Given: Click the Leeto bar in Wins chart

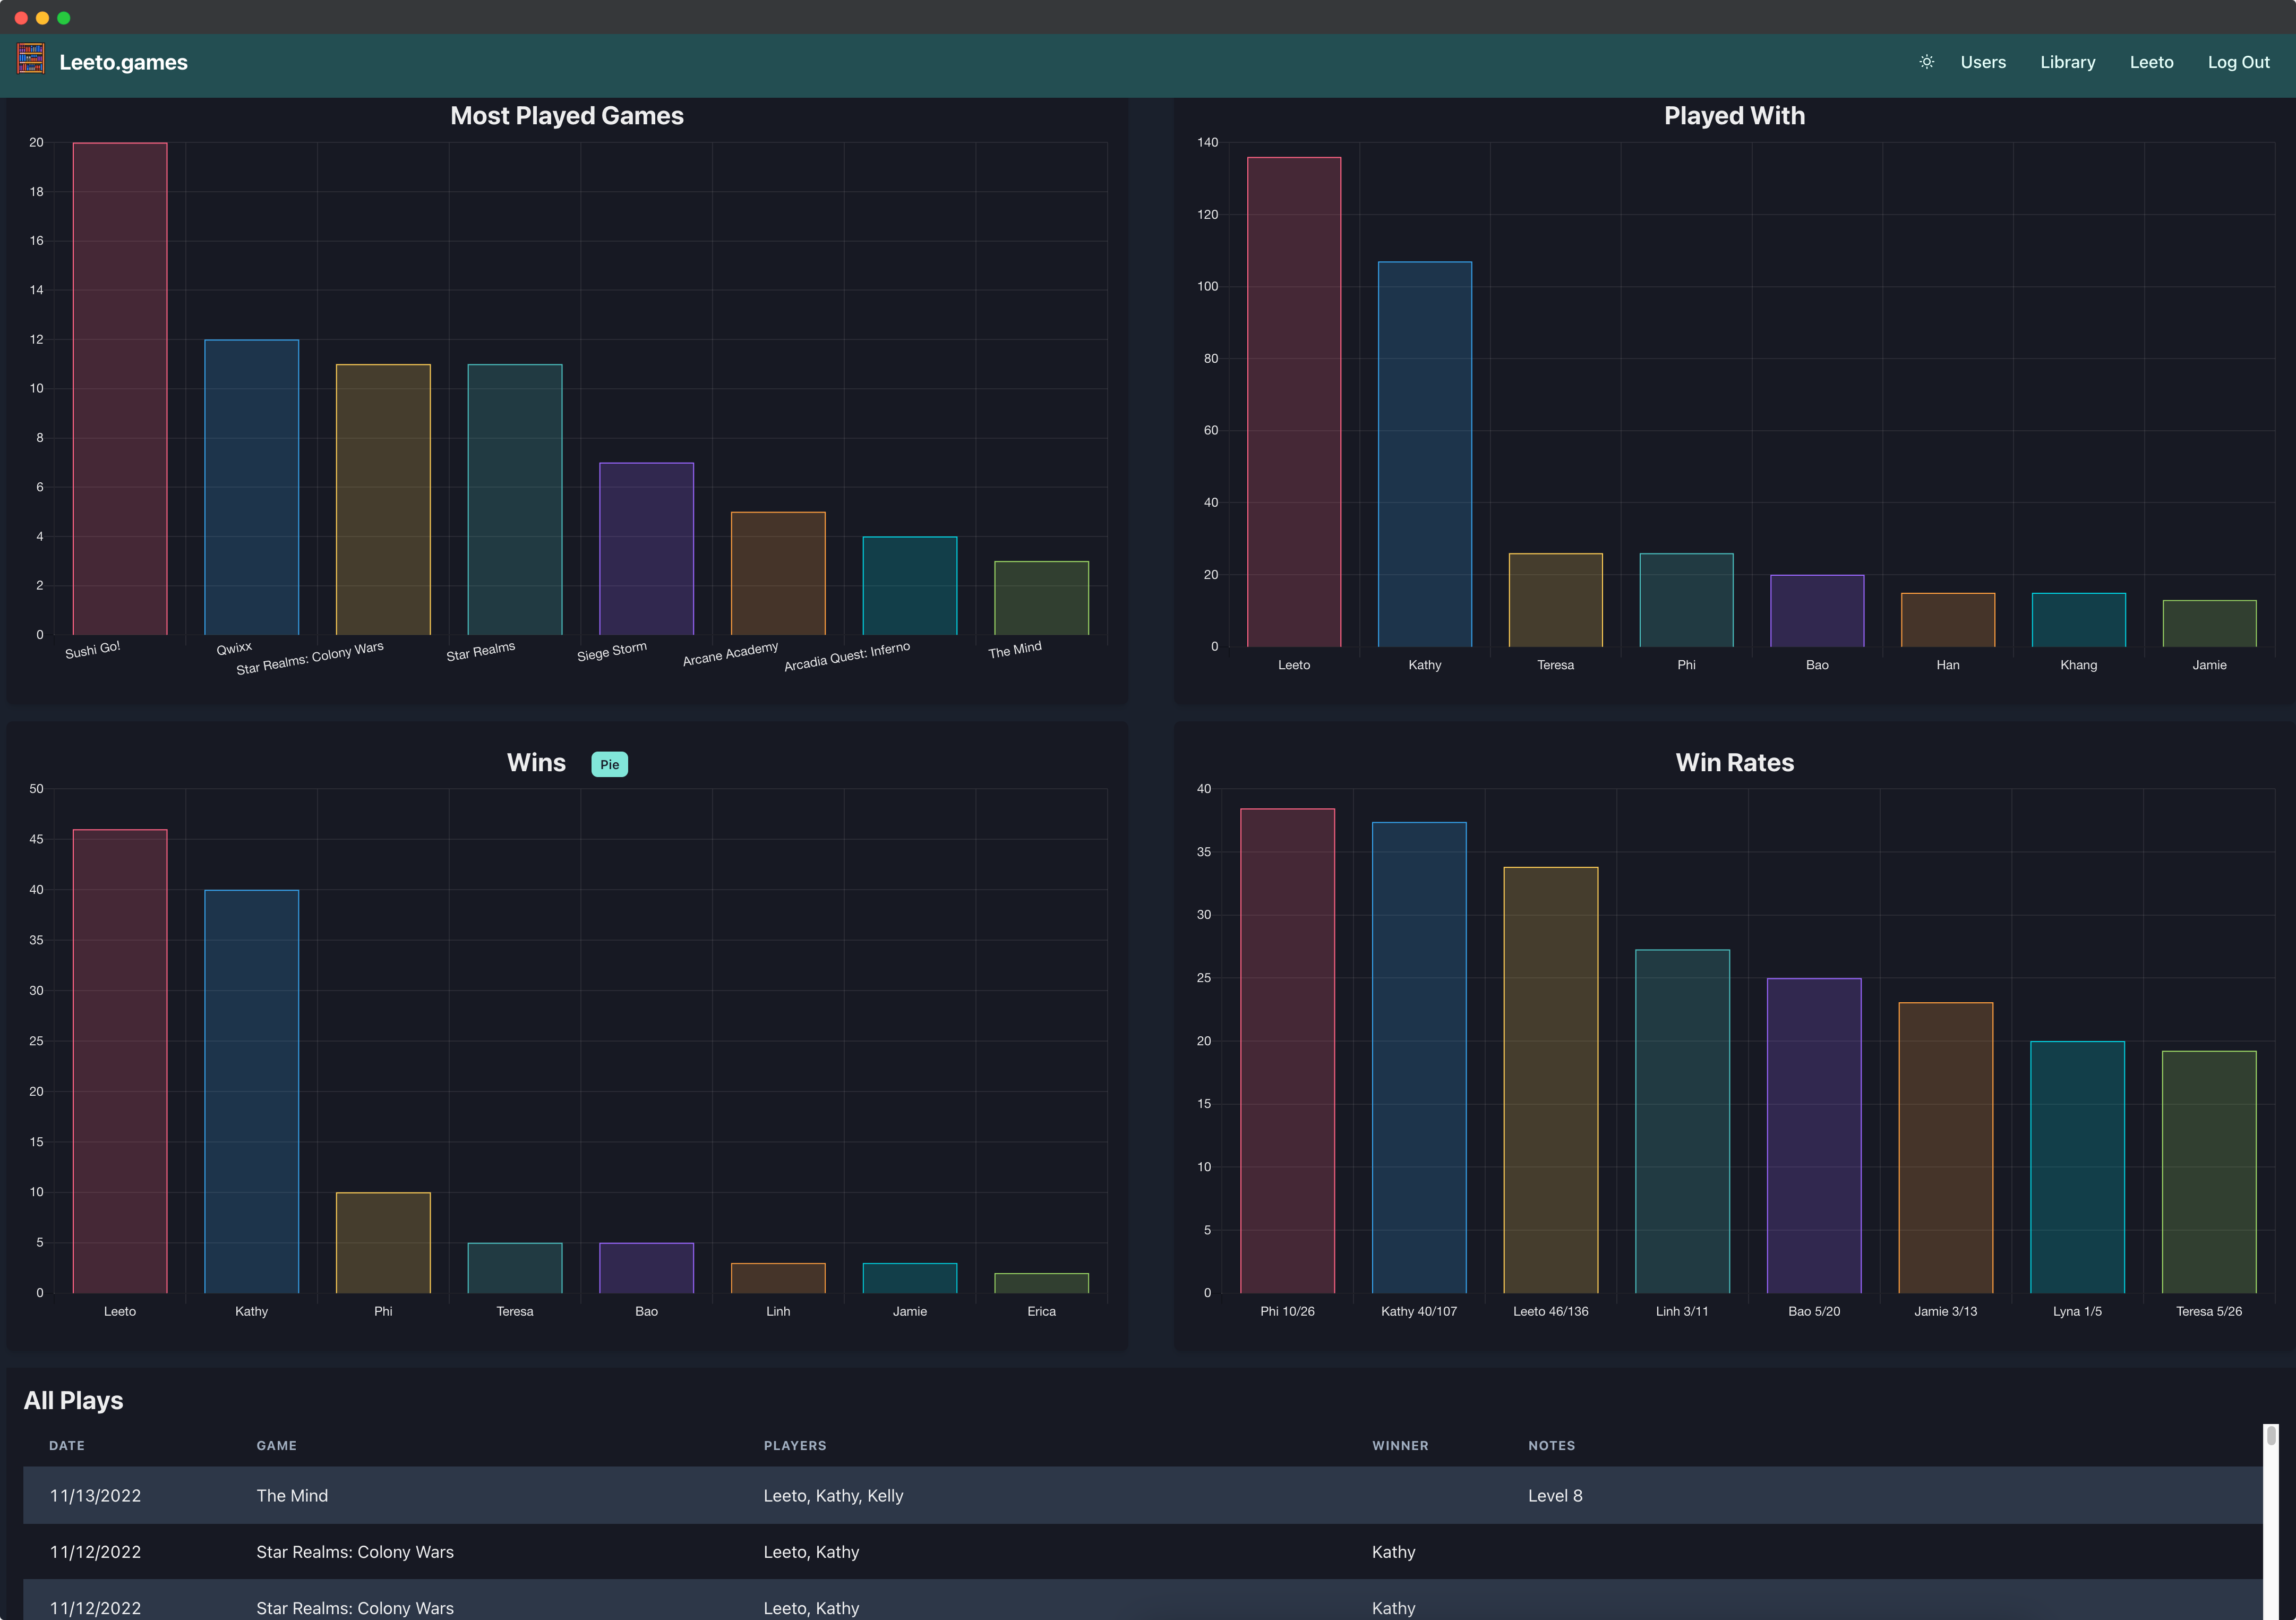Looking at the screenshot, I should pos(120,1061).
